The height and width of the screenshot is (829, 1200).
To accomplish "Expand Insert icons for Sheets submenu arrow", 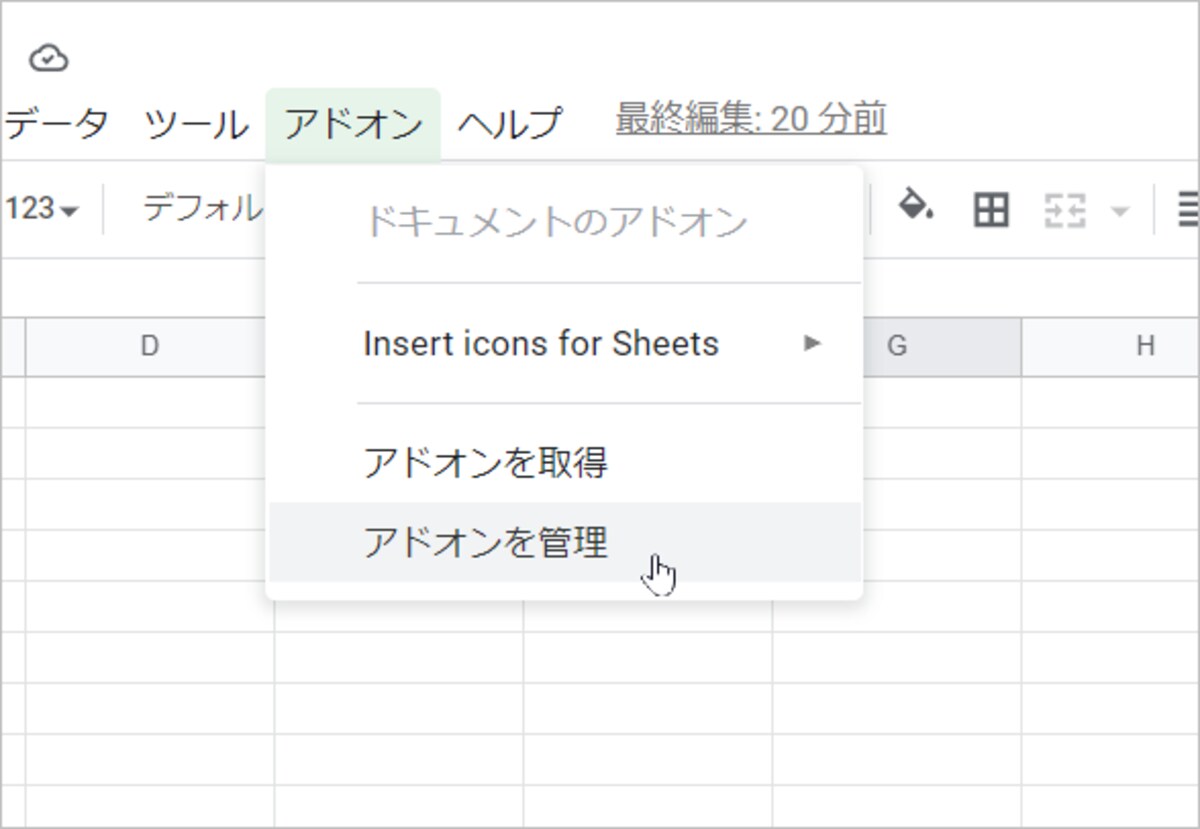I will (812, 344).
